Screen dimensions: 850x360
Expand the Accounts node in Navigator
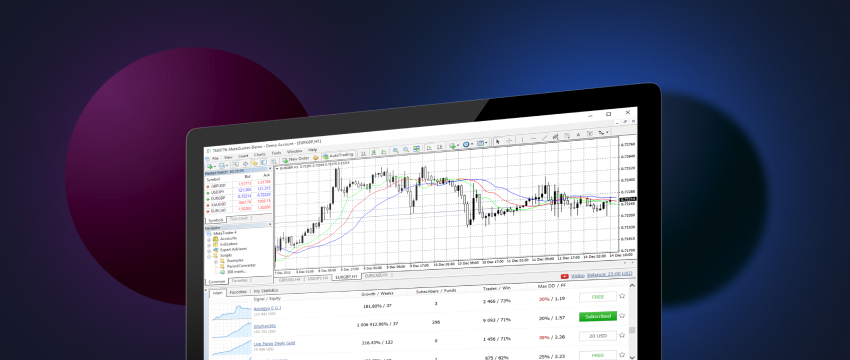(x=209, y=239)
